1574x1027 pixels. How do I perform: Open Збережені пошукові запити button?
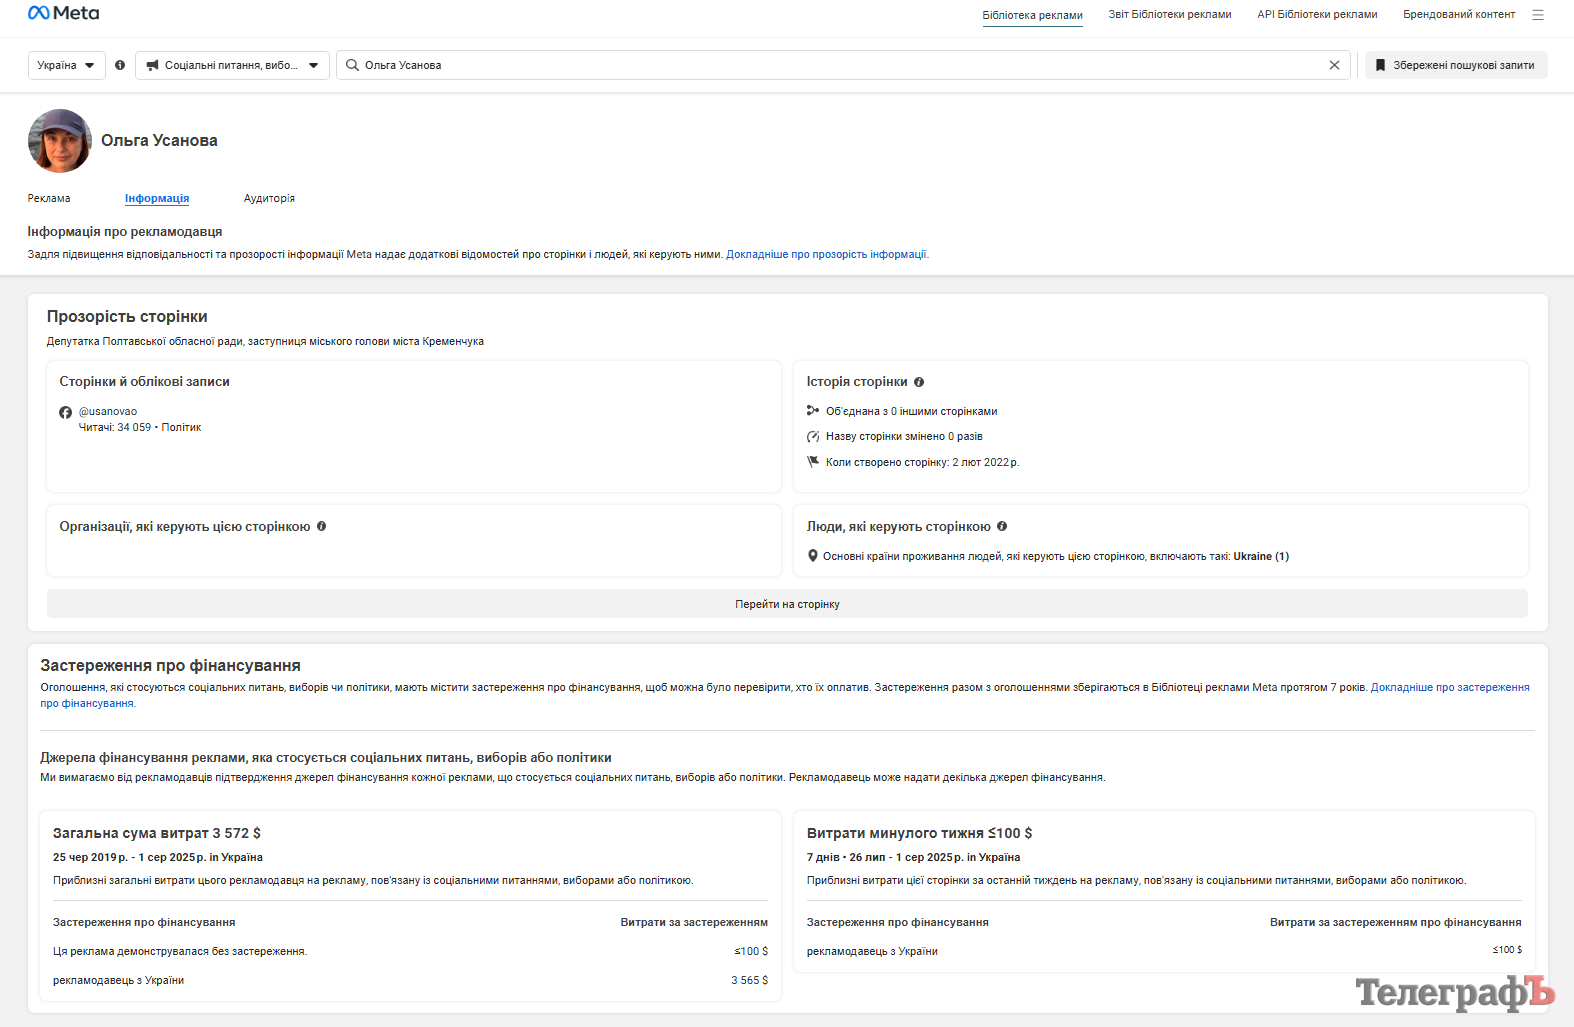coord(1455,65)
